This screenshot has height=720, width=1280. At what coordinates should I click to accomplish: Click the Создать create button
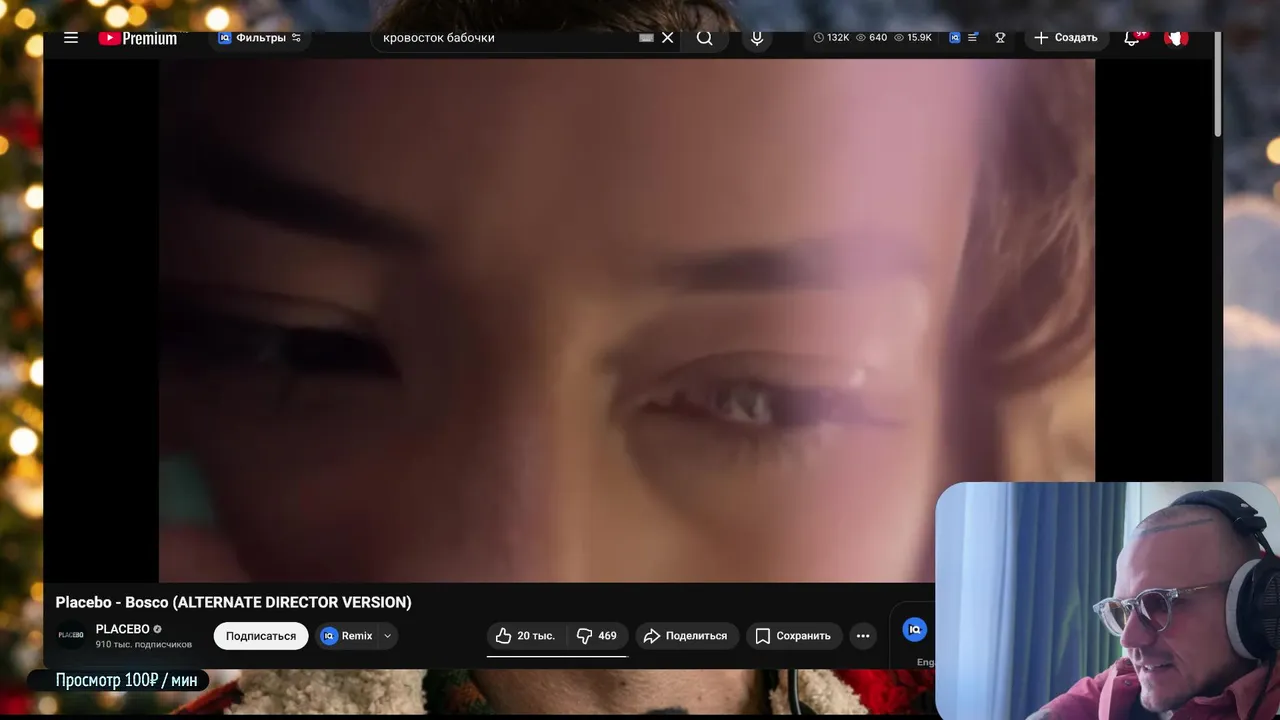click(x=1066, y=38)
